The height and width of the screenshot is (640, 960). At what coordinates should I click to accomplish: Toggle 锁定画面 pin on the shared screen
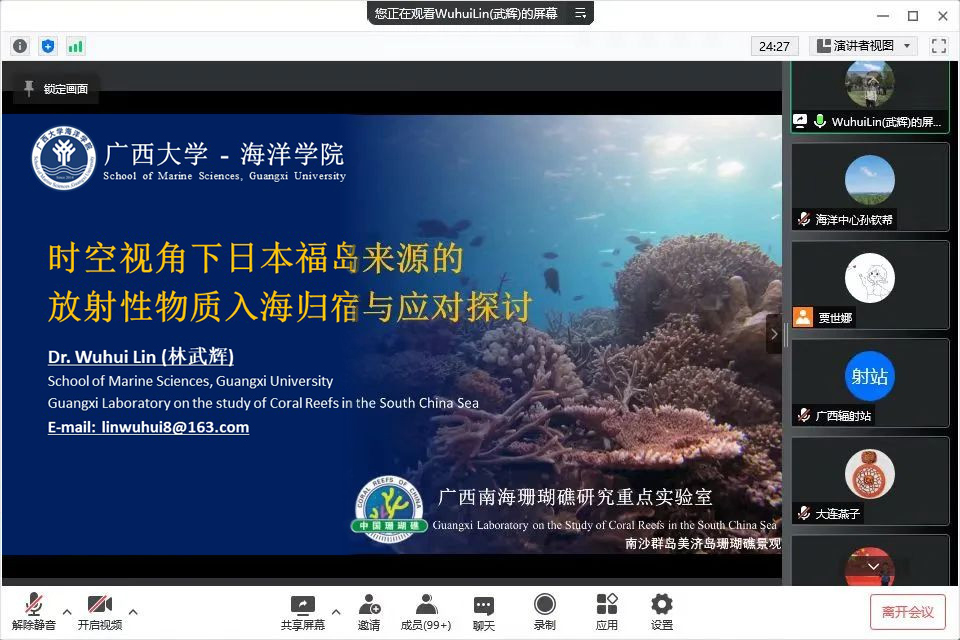click(x=56, y=89)
